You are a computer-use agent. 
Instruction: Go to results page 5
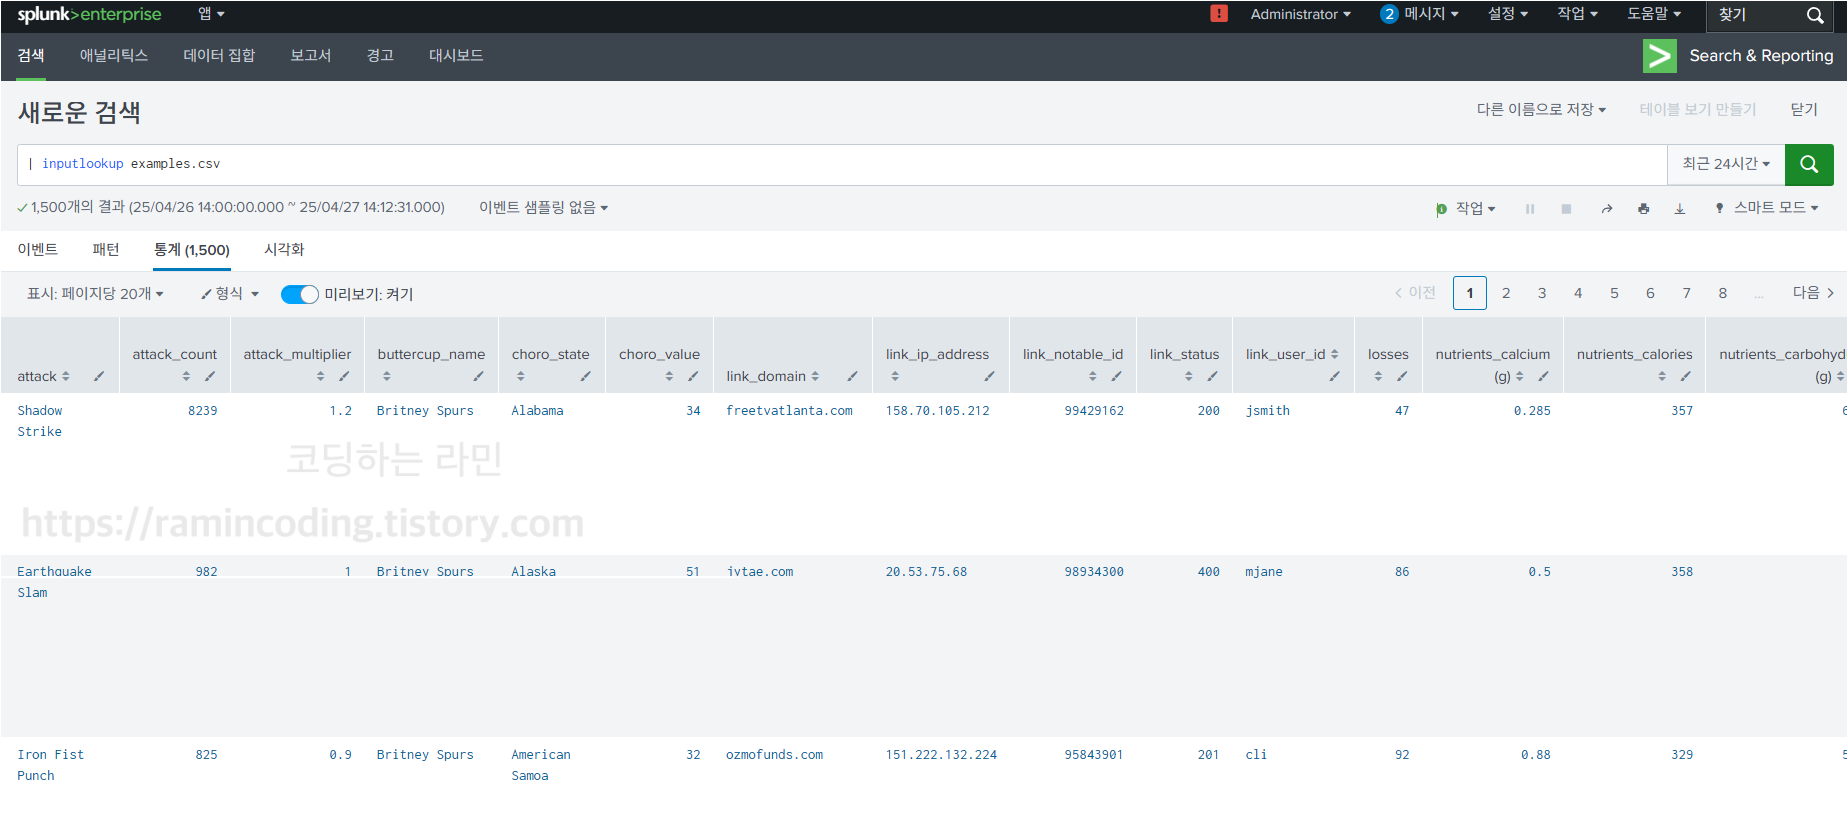click(1614, 293)
